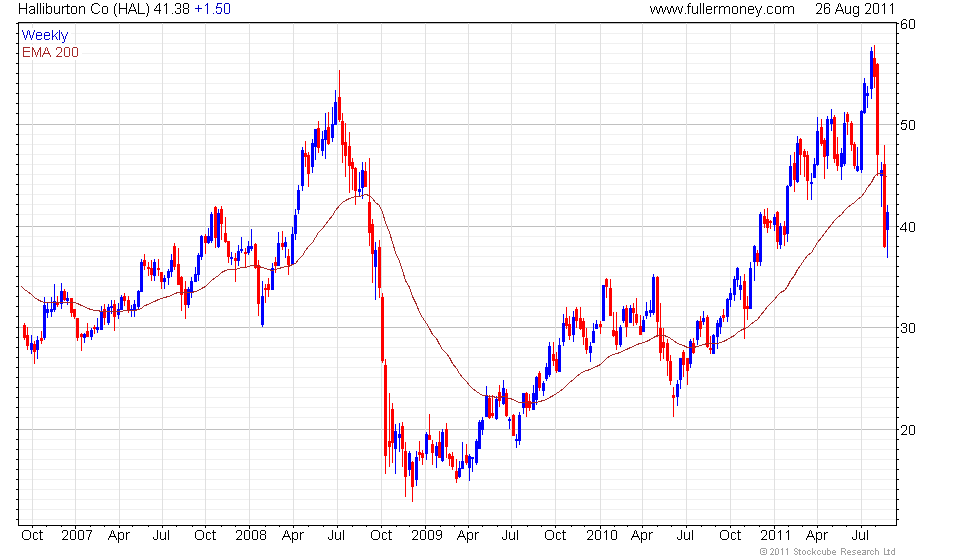Image resolution: width=980 pixels, height=560 pixels.
Task: Click the 30 price axis label
Action: [908, 328]
